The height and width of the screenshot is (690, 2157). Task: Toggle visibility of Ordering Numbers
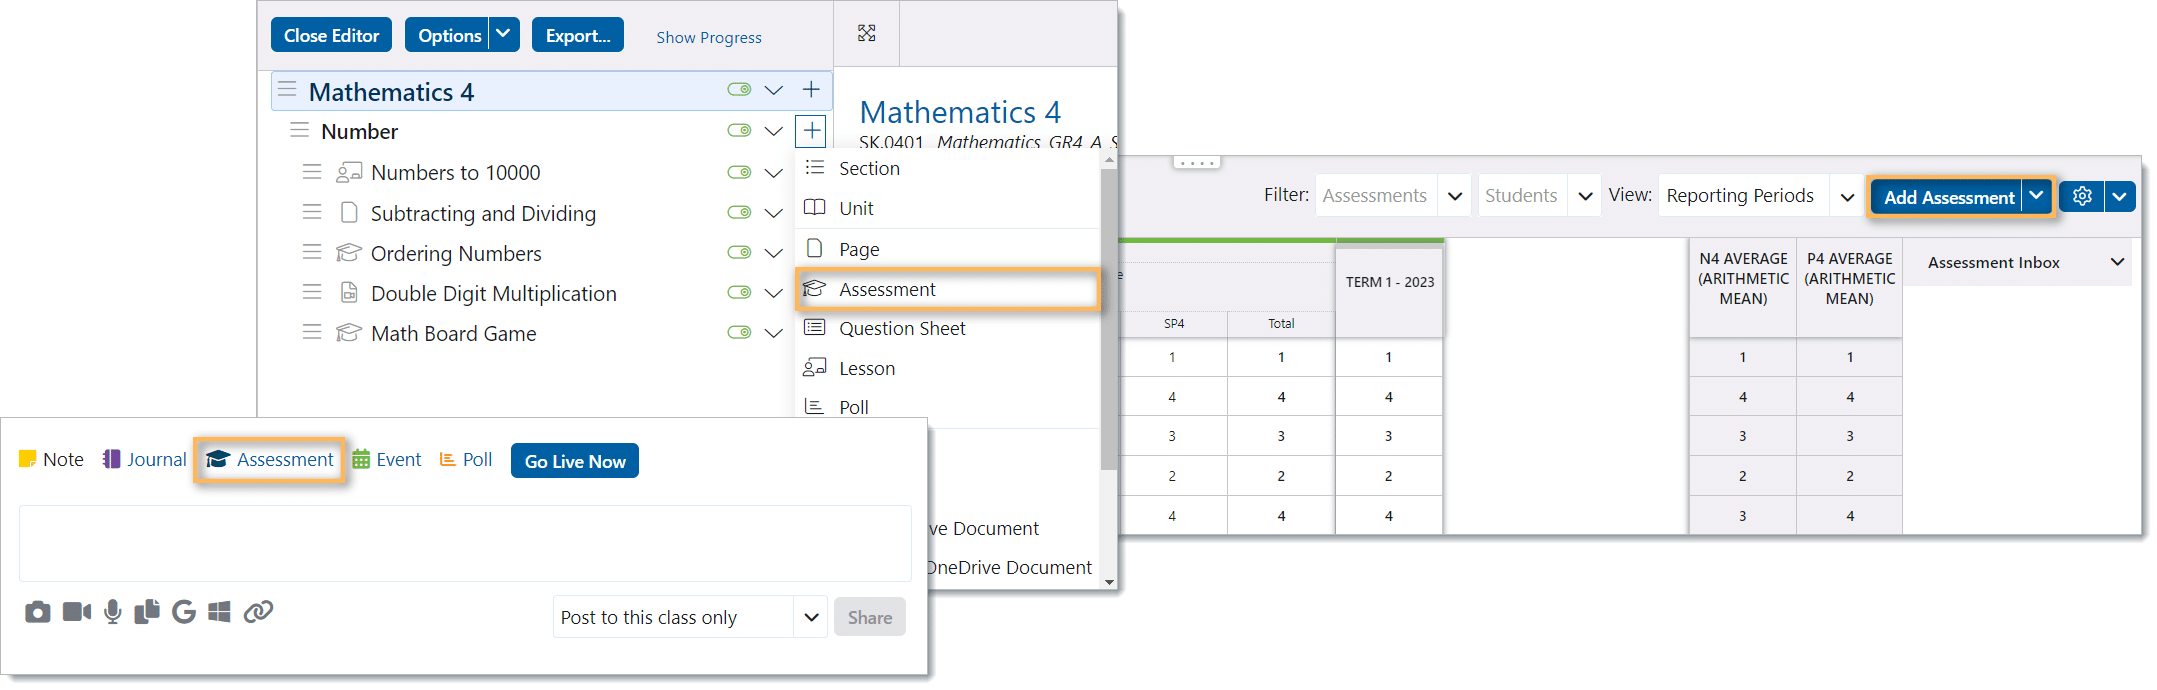[x=739, y=252]
